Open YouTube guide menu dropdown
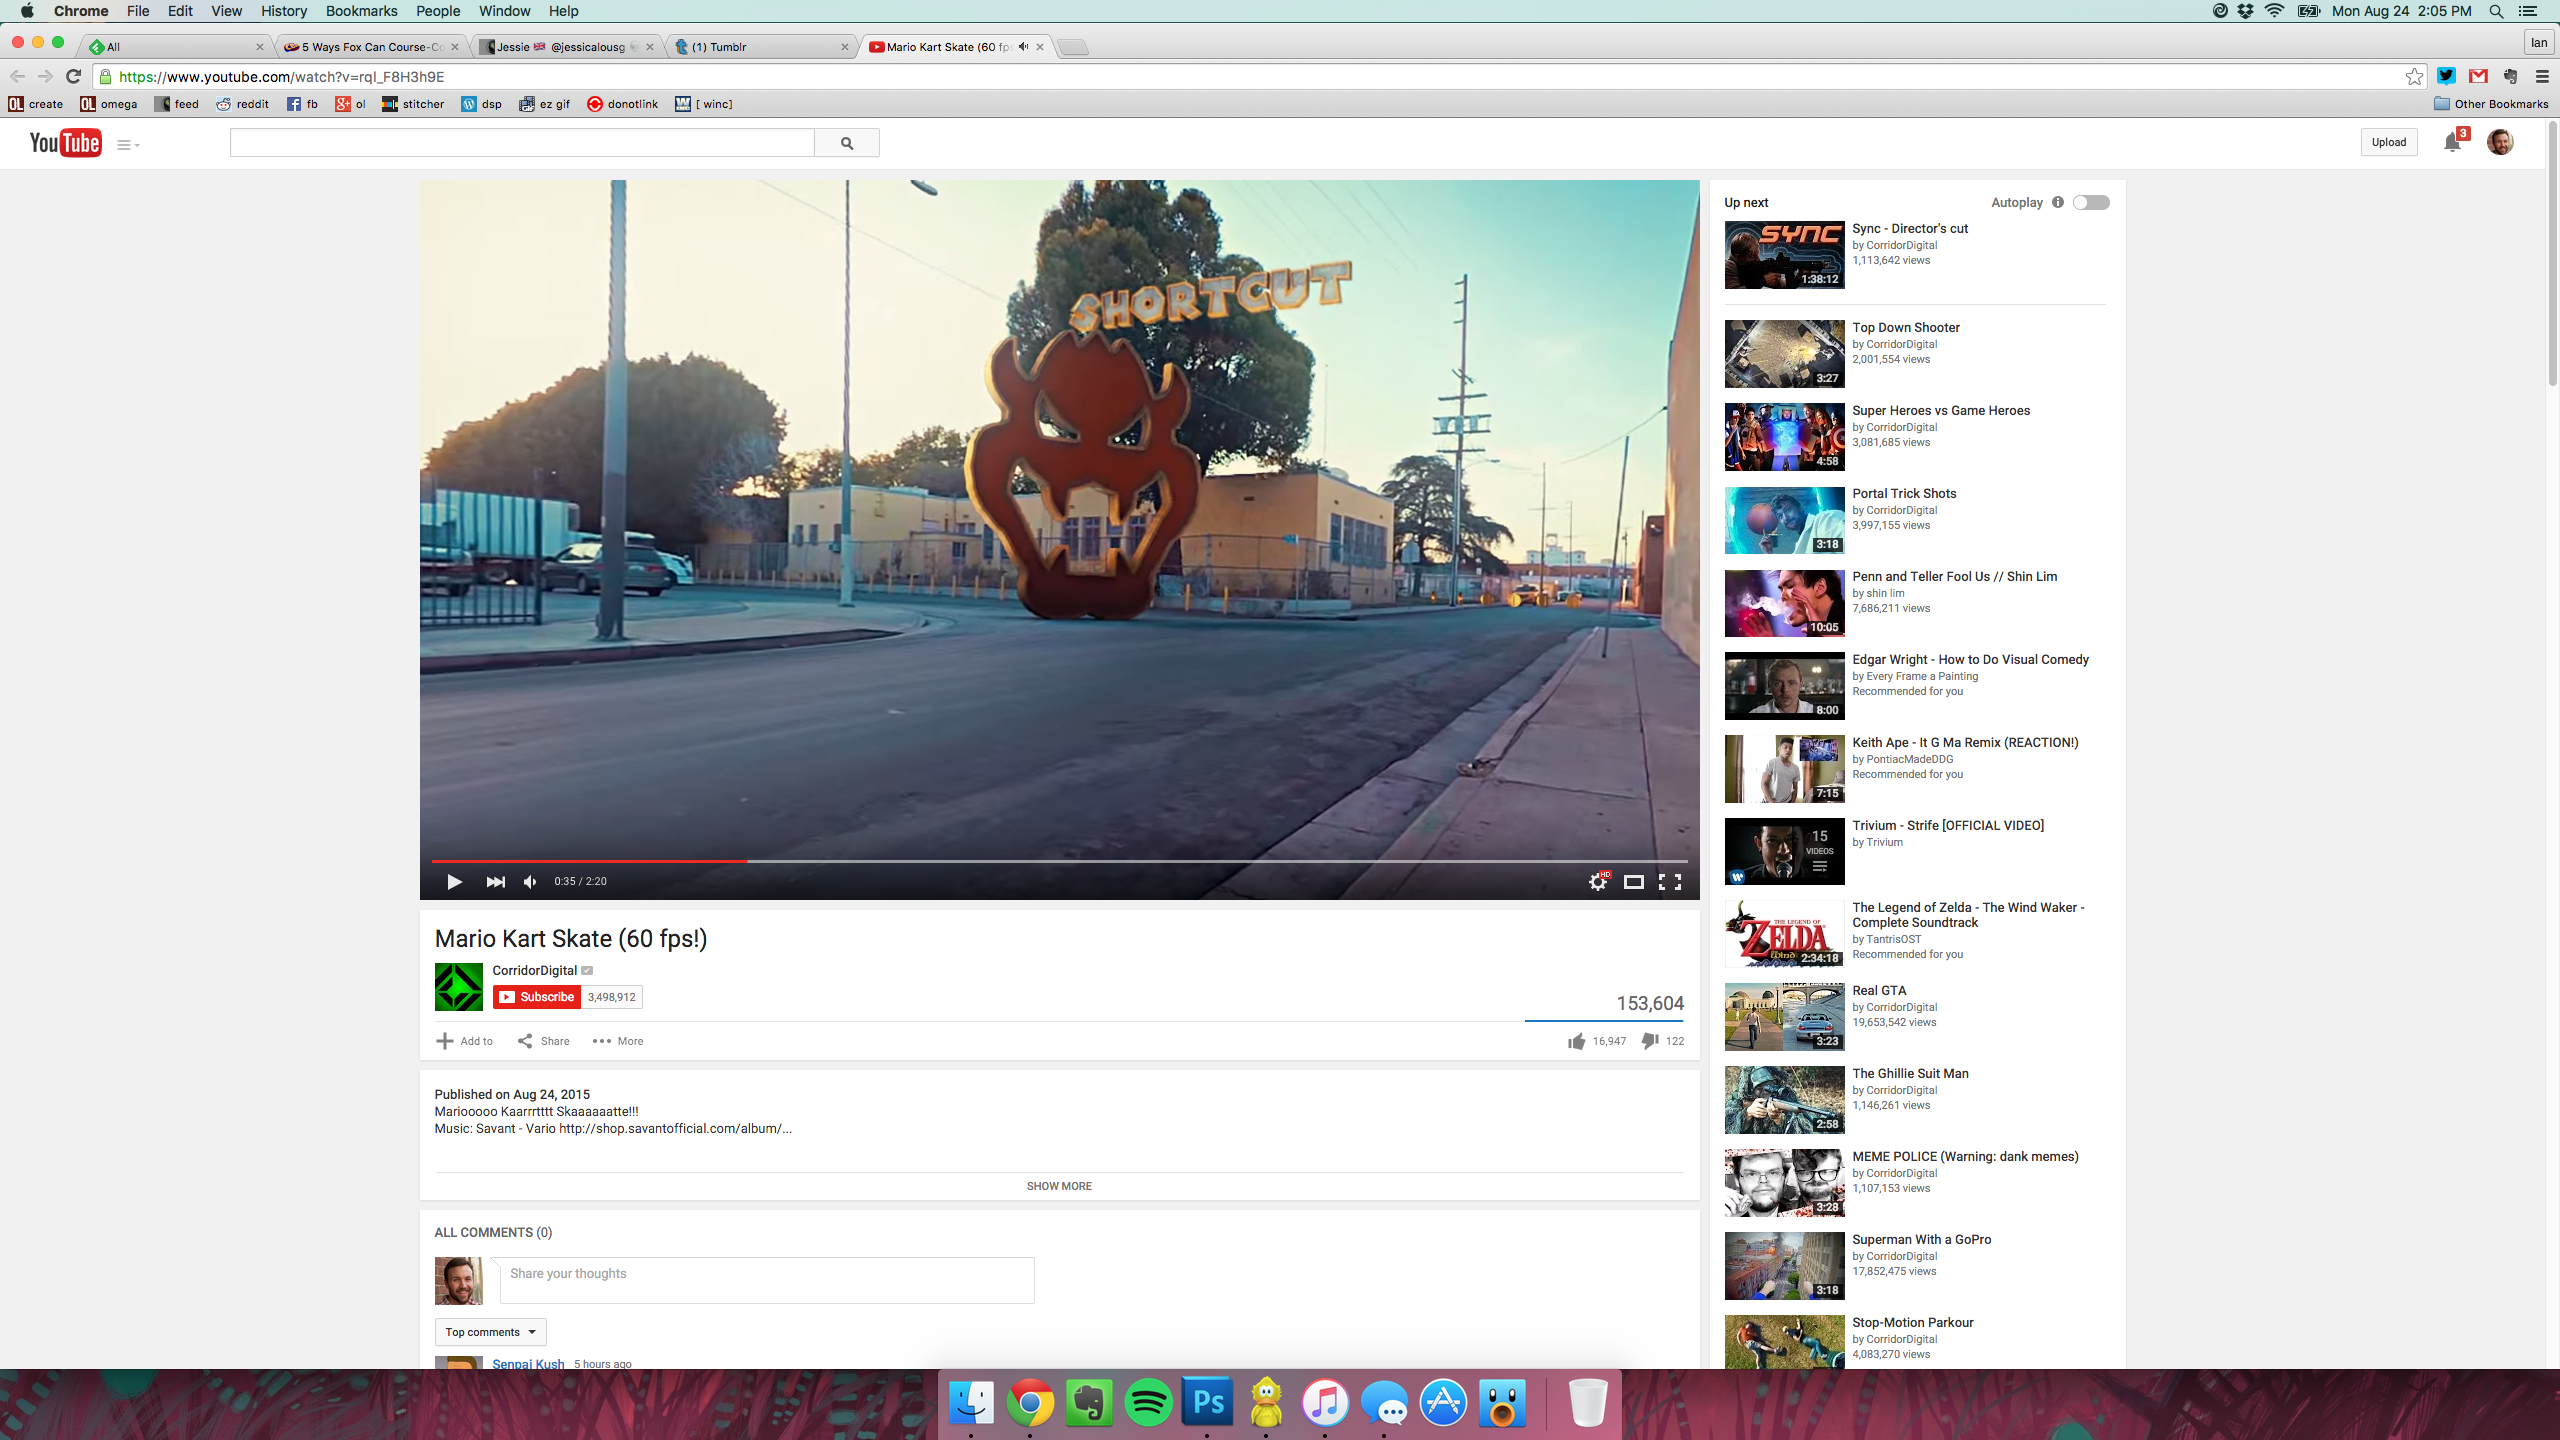This screenshot has height=1440, width=2560. tap(128, 145)
